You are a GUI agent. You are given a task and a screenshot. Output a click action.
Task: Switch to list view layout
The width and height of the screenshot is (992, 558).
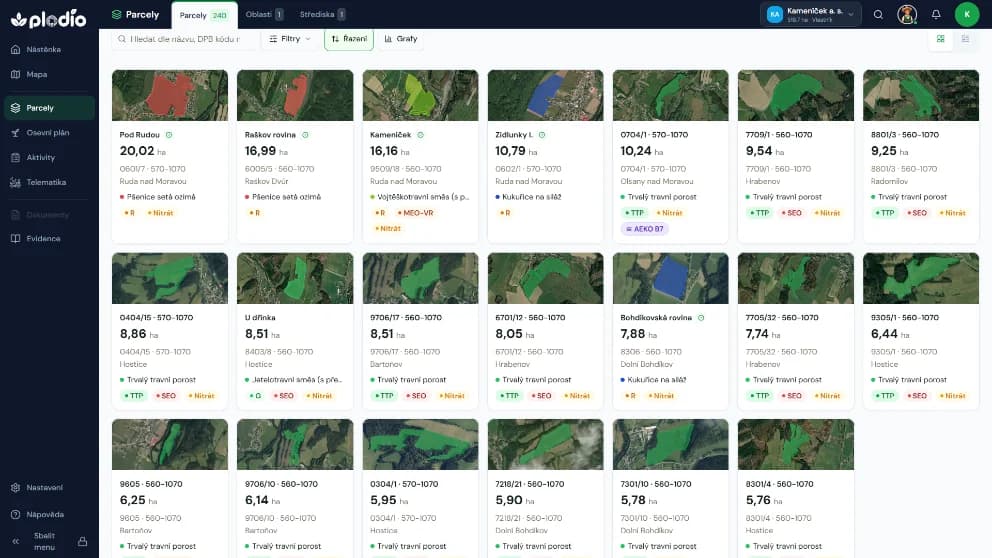(x=965, y=39)
